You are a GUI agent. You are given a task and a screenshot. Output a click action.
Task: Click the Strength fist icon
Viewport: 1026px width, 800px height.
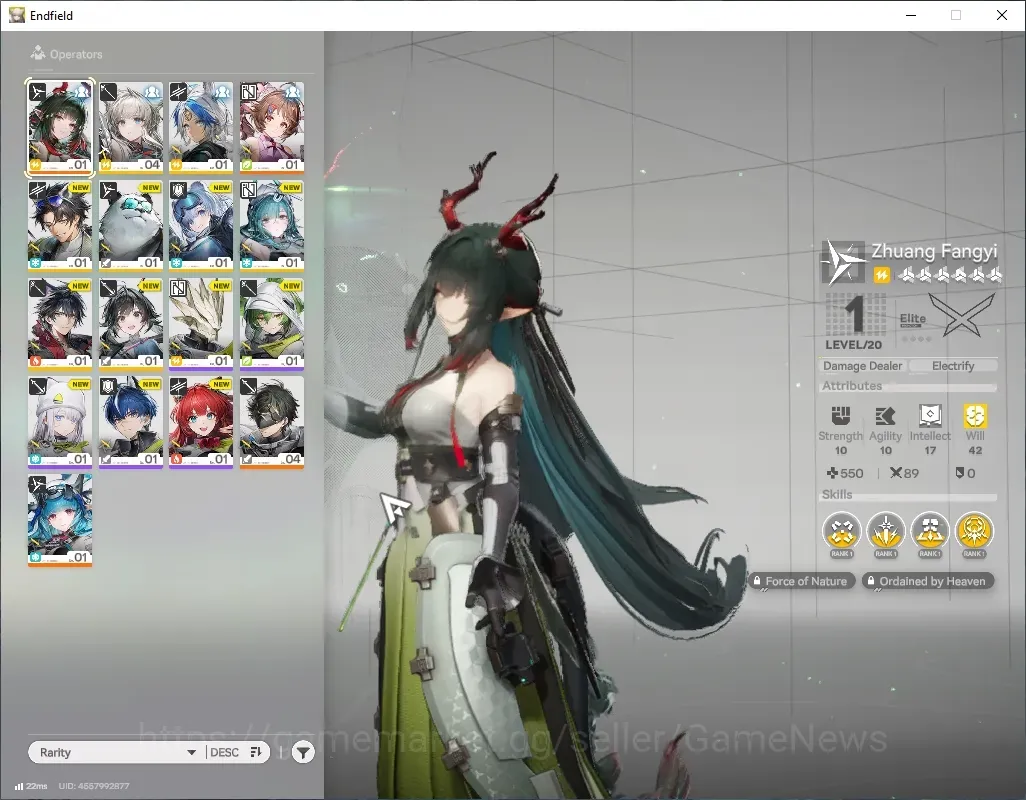click(841, 415)
